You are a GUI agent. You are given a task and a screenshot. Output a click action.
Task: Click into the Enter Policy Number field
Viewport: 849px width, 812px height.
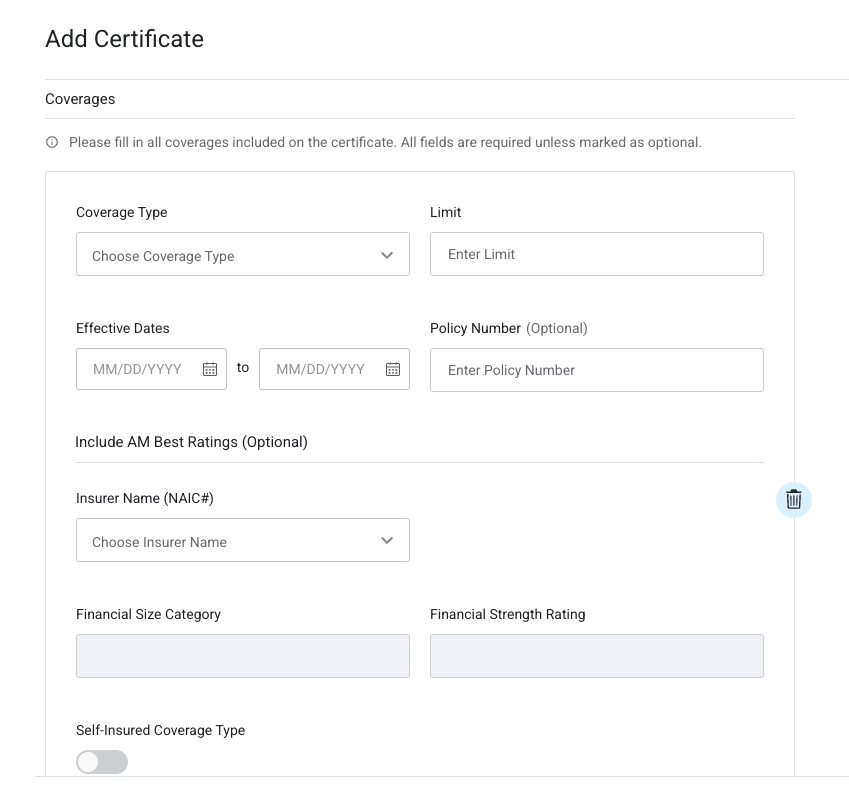[x=596, y=370]
